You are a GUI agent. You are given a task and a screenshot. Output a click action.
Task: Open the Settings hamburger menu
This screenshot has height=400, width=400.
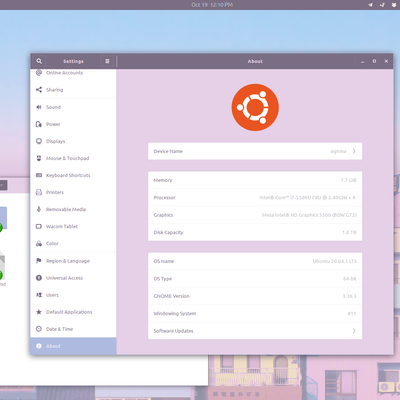pos(107,61)
